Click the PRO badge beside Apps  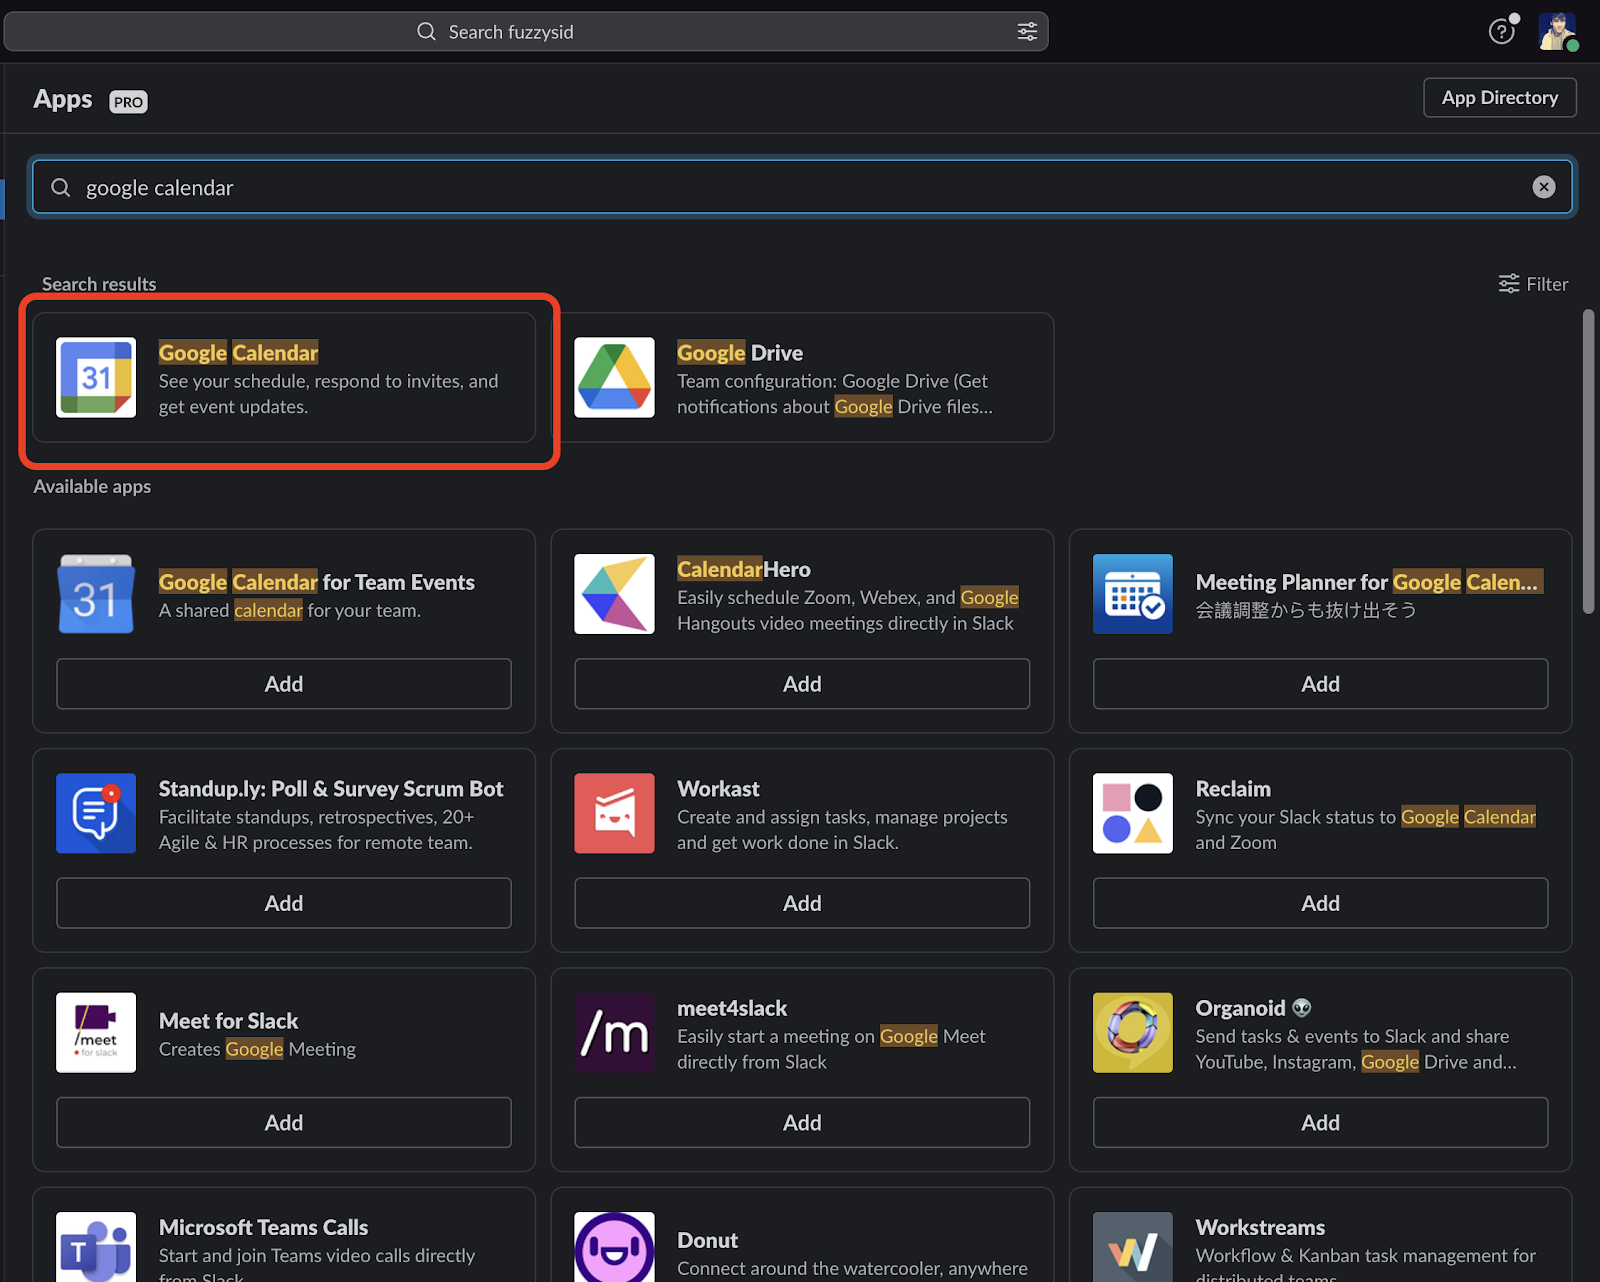128,101
